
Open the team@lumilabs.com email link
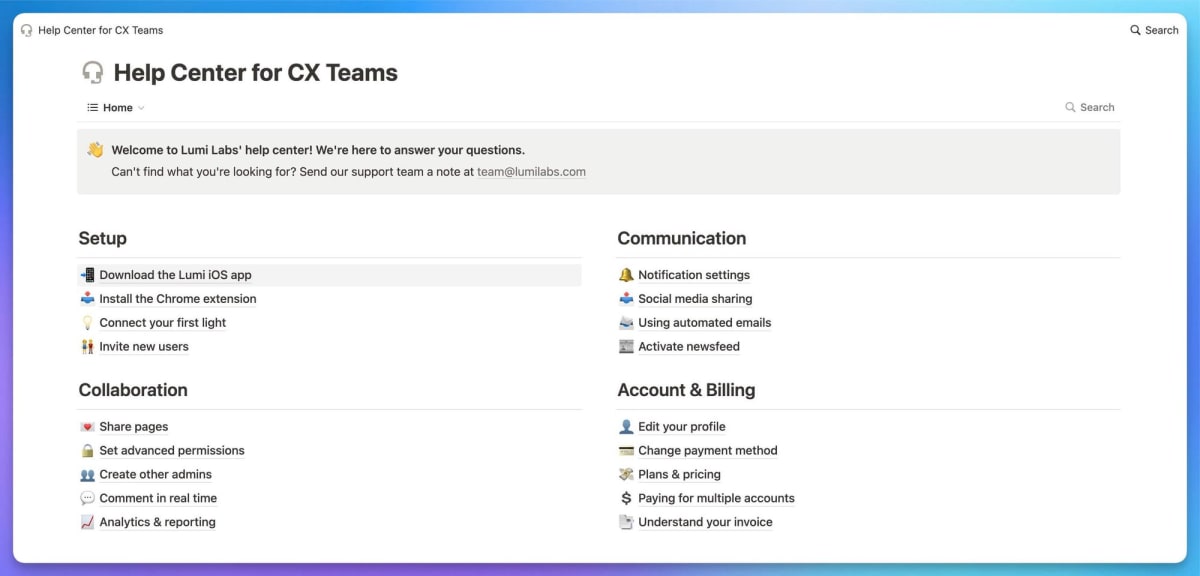531,172
